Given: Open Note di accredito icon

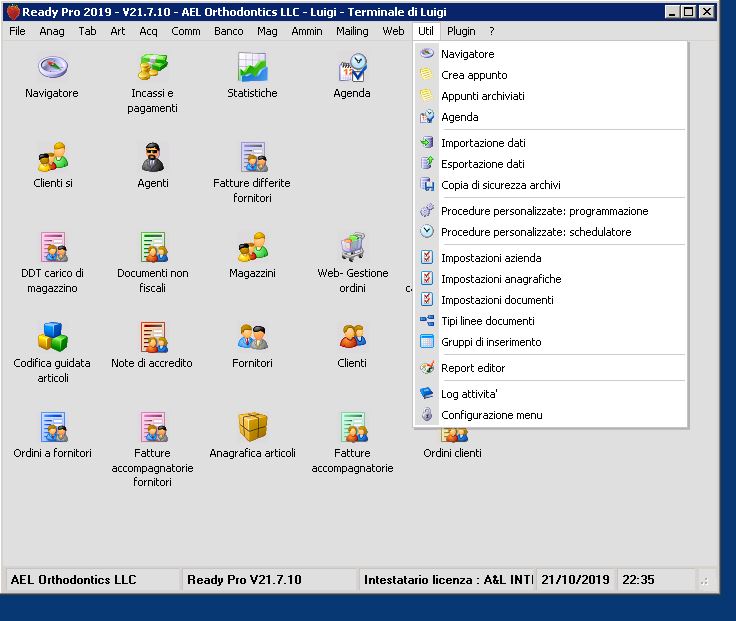Looking at the screenshot, I should point(154,337).
